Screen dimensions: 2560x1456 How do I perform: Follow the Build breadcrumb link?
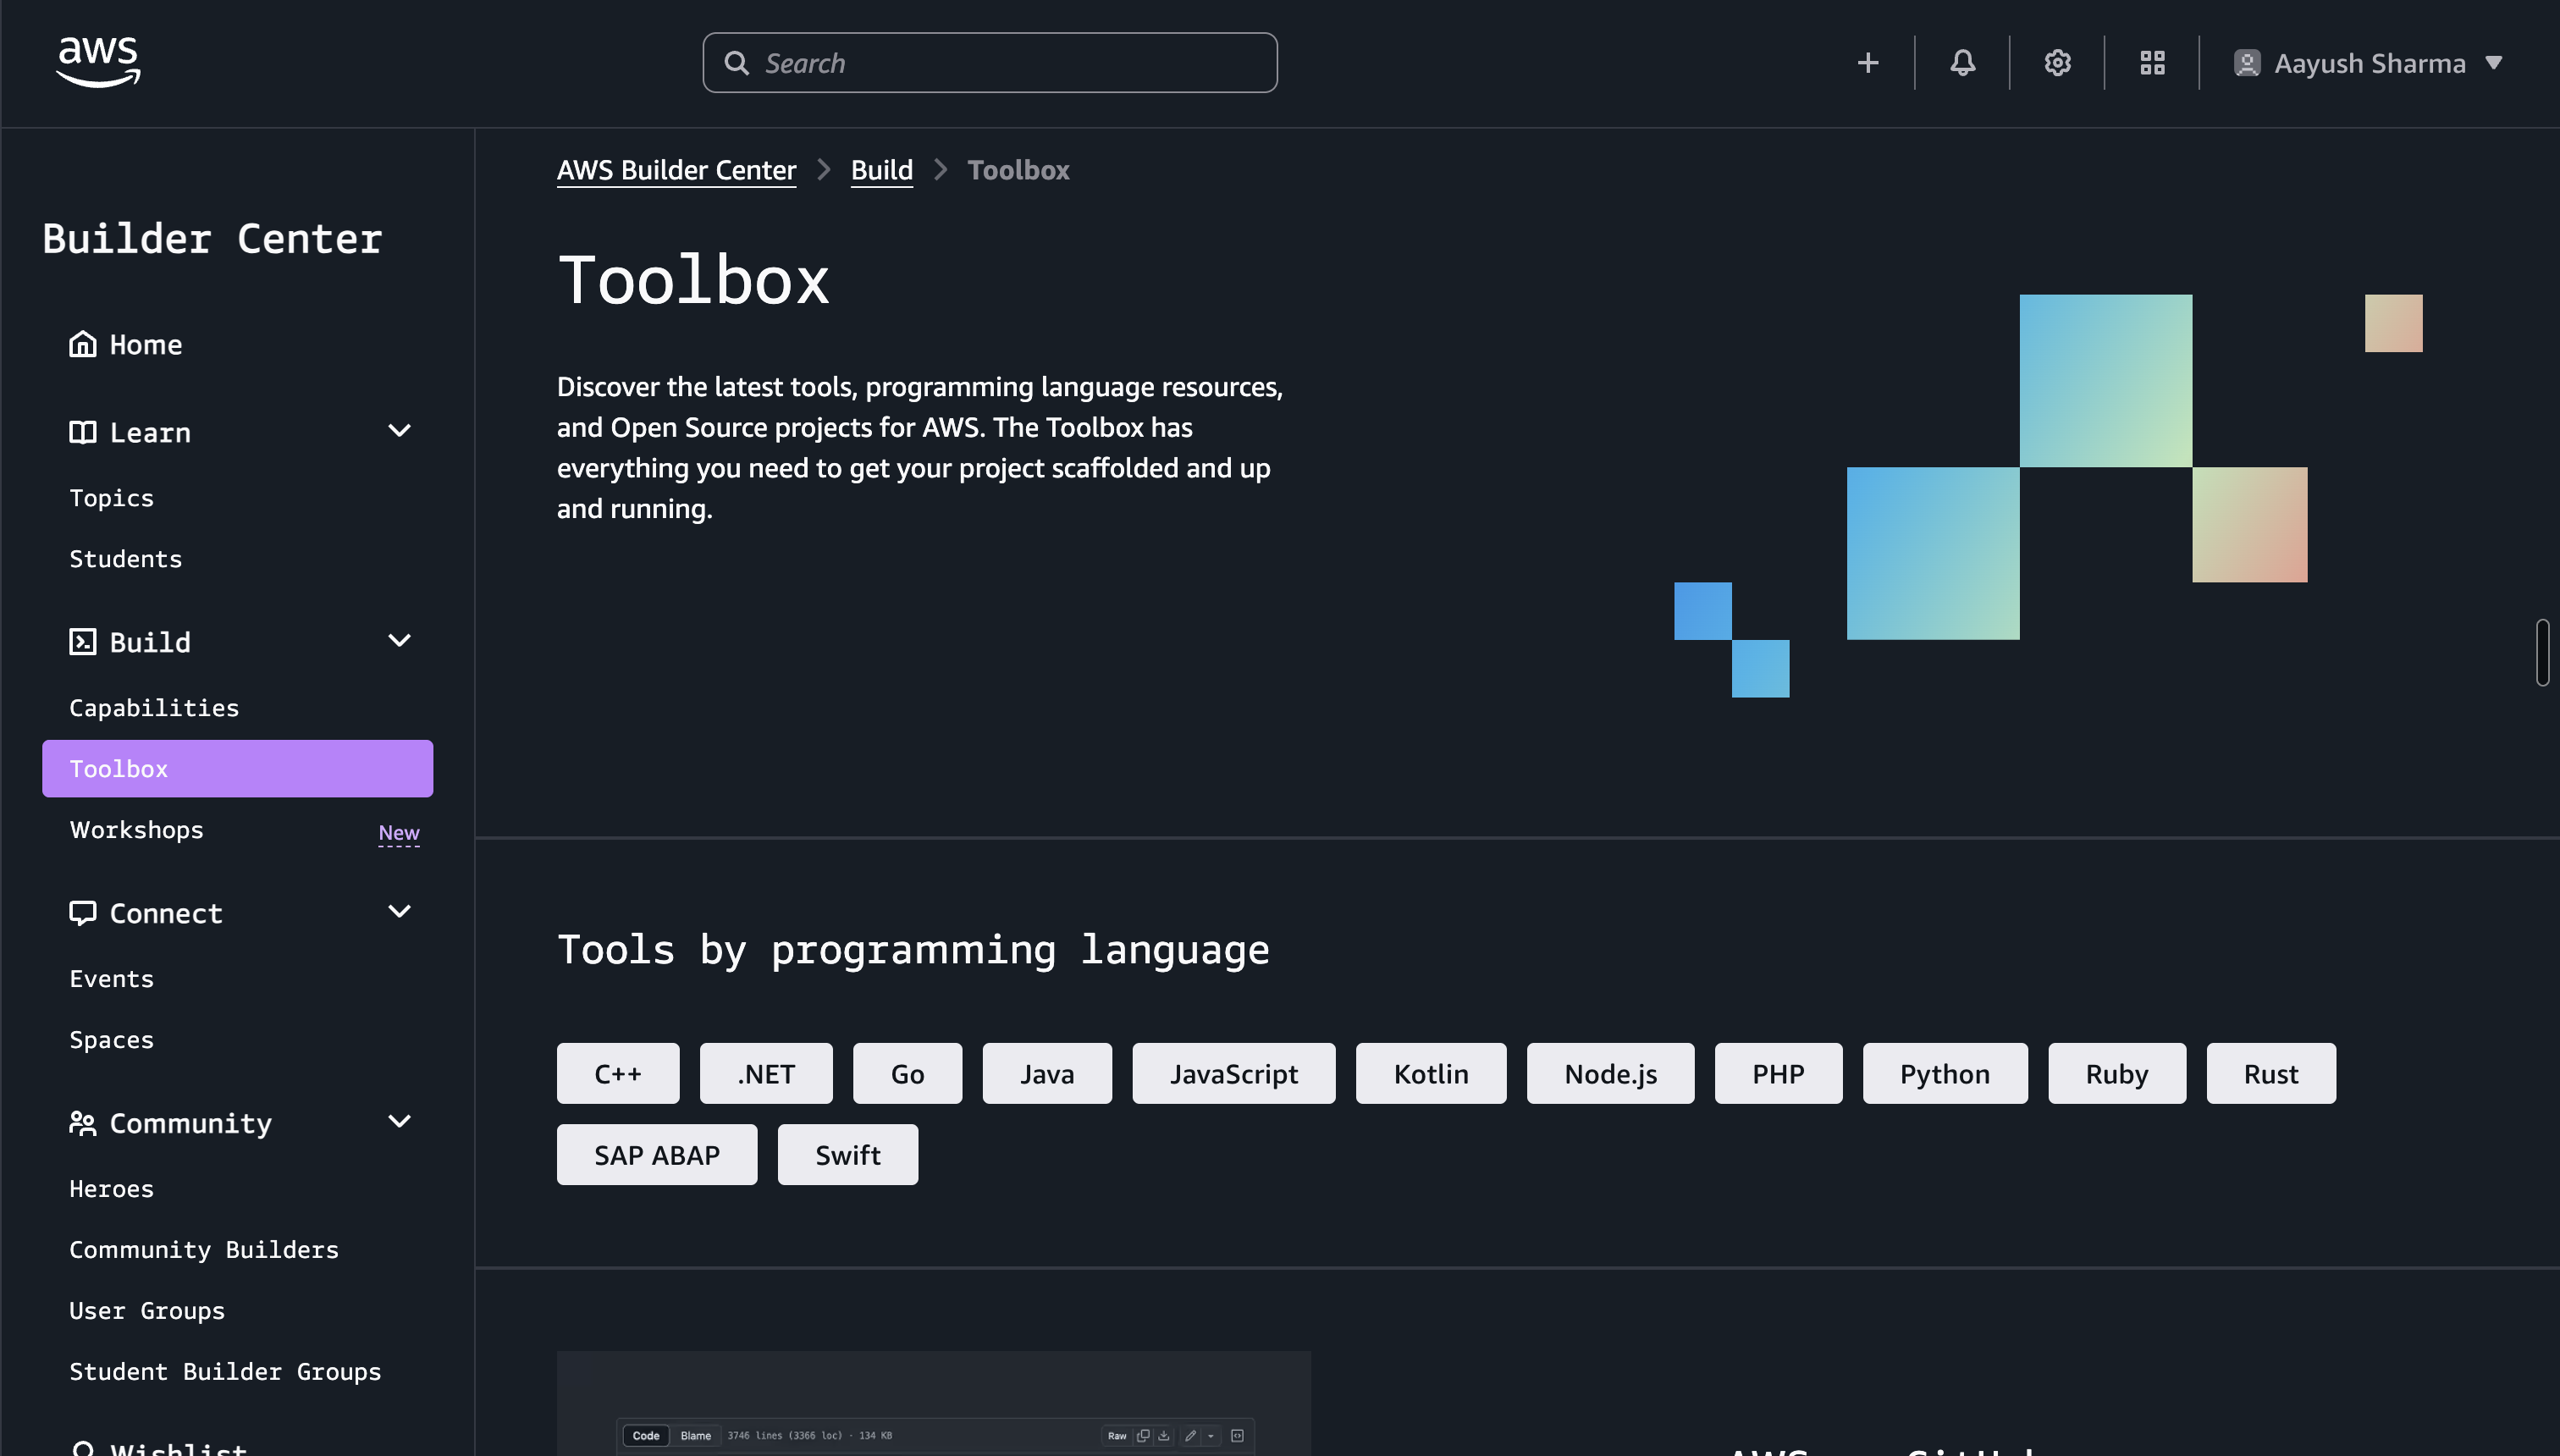click(x=882, y=170)
